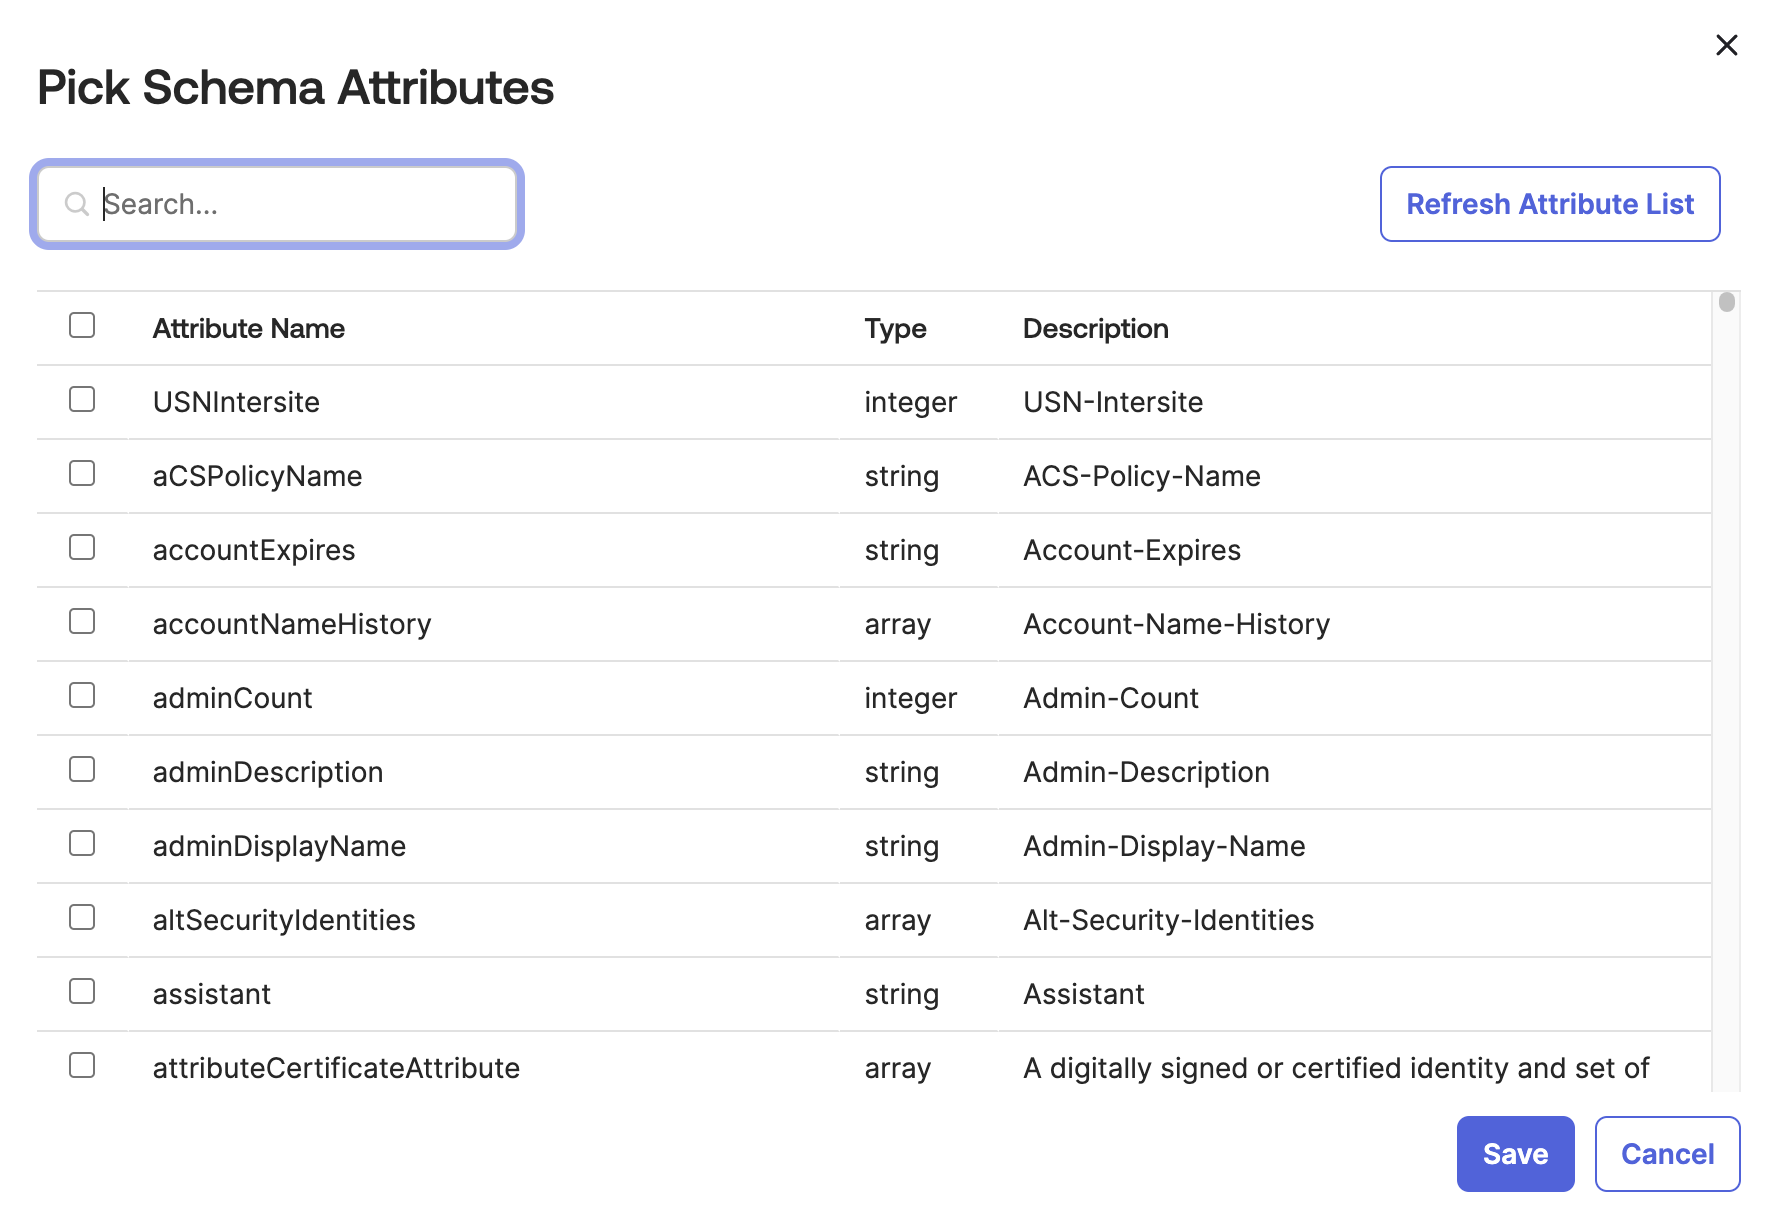Check the adminCount row checkbox

pyautogui.click(x=82, y=695)
